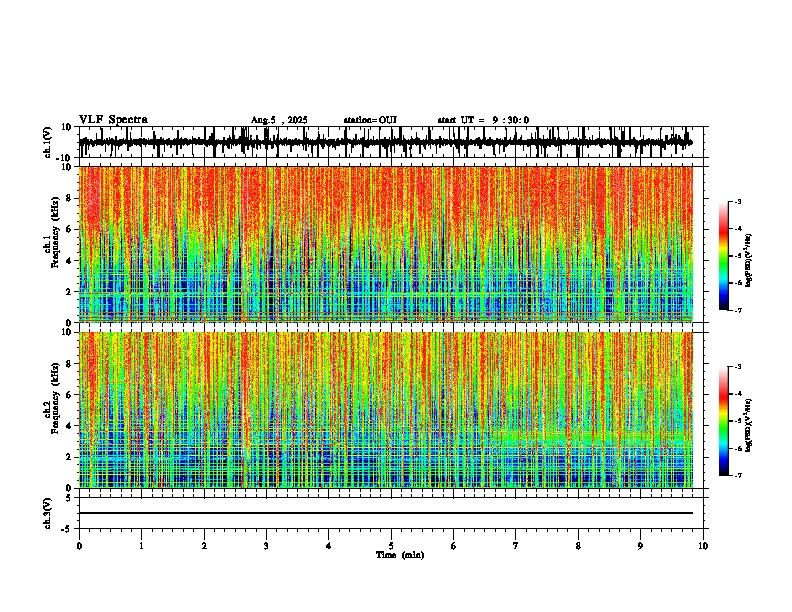Click the '-3' label on ch.2 colorbar

[738, 367]
